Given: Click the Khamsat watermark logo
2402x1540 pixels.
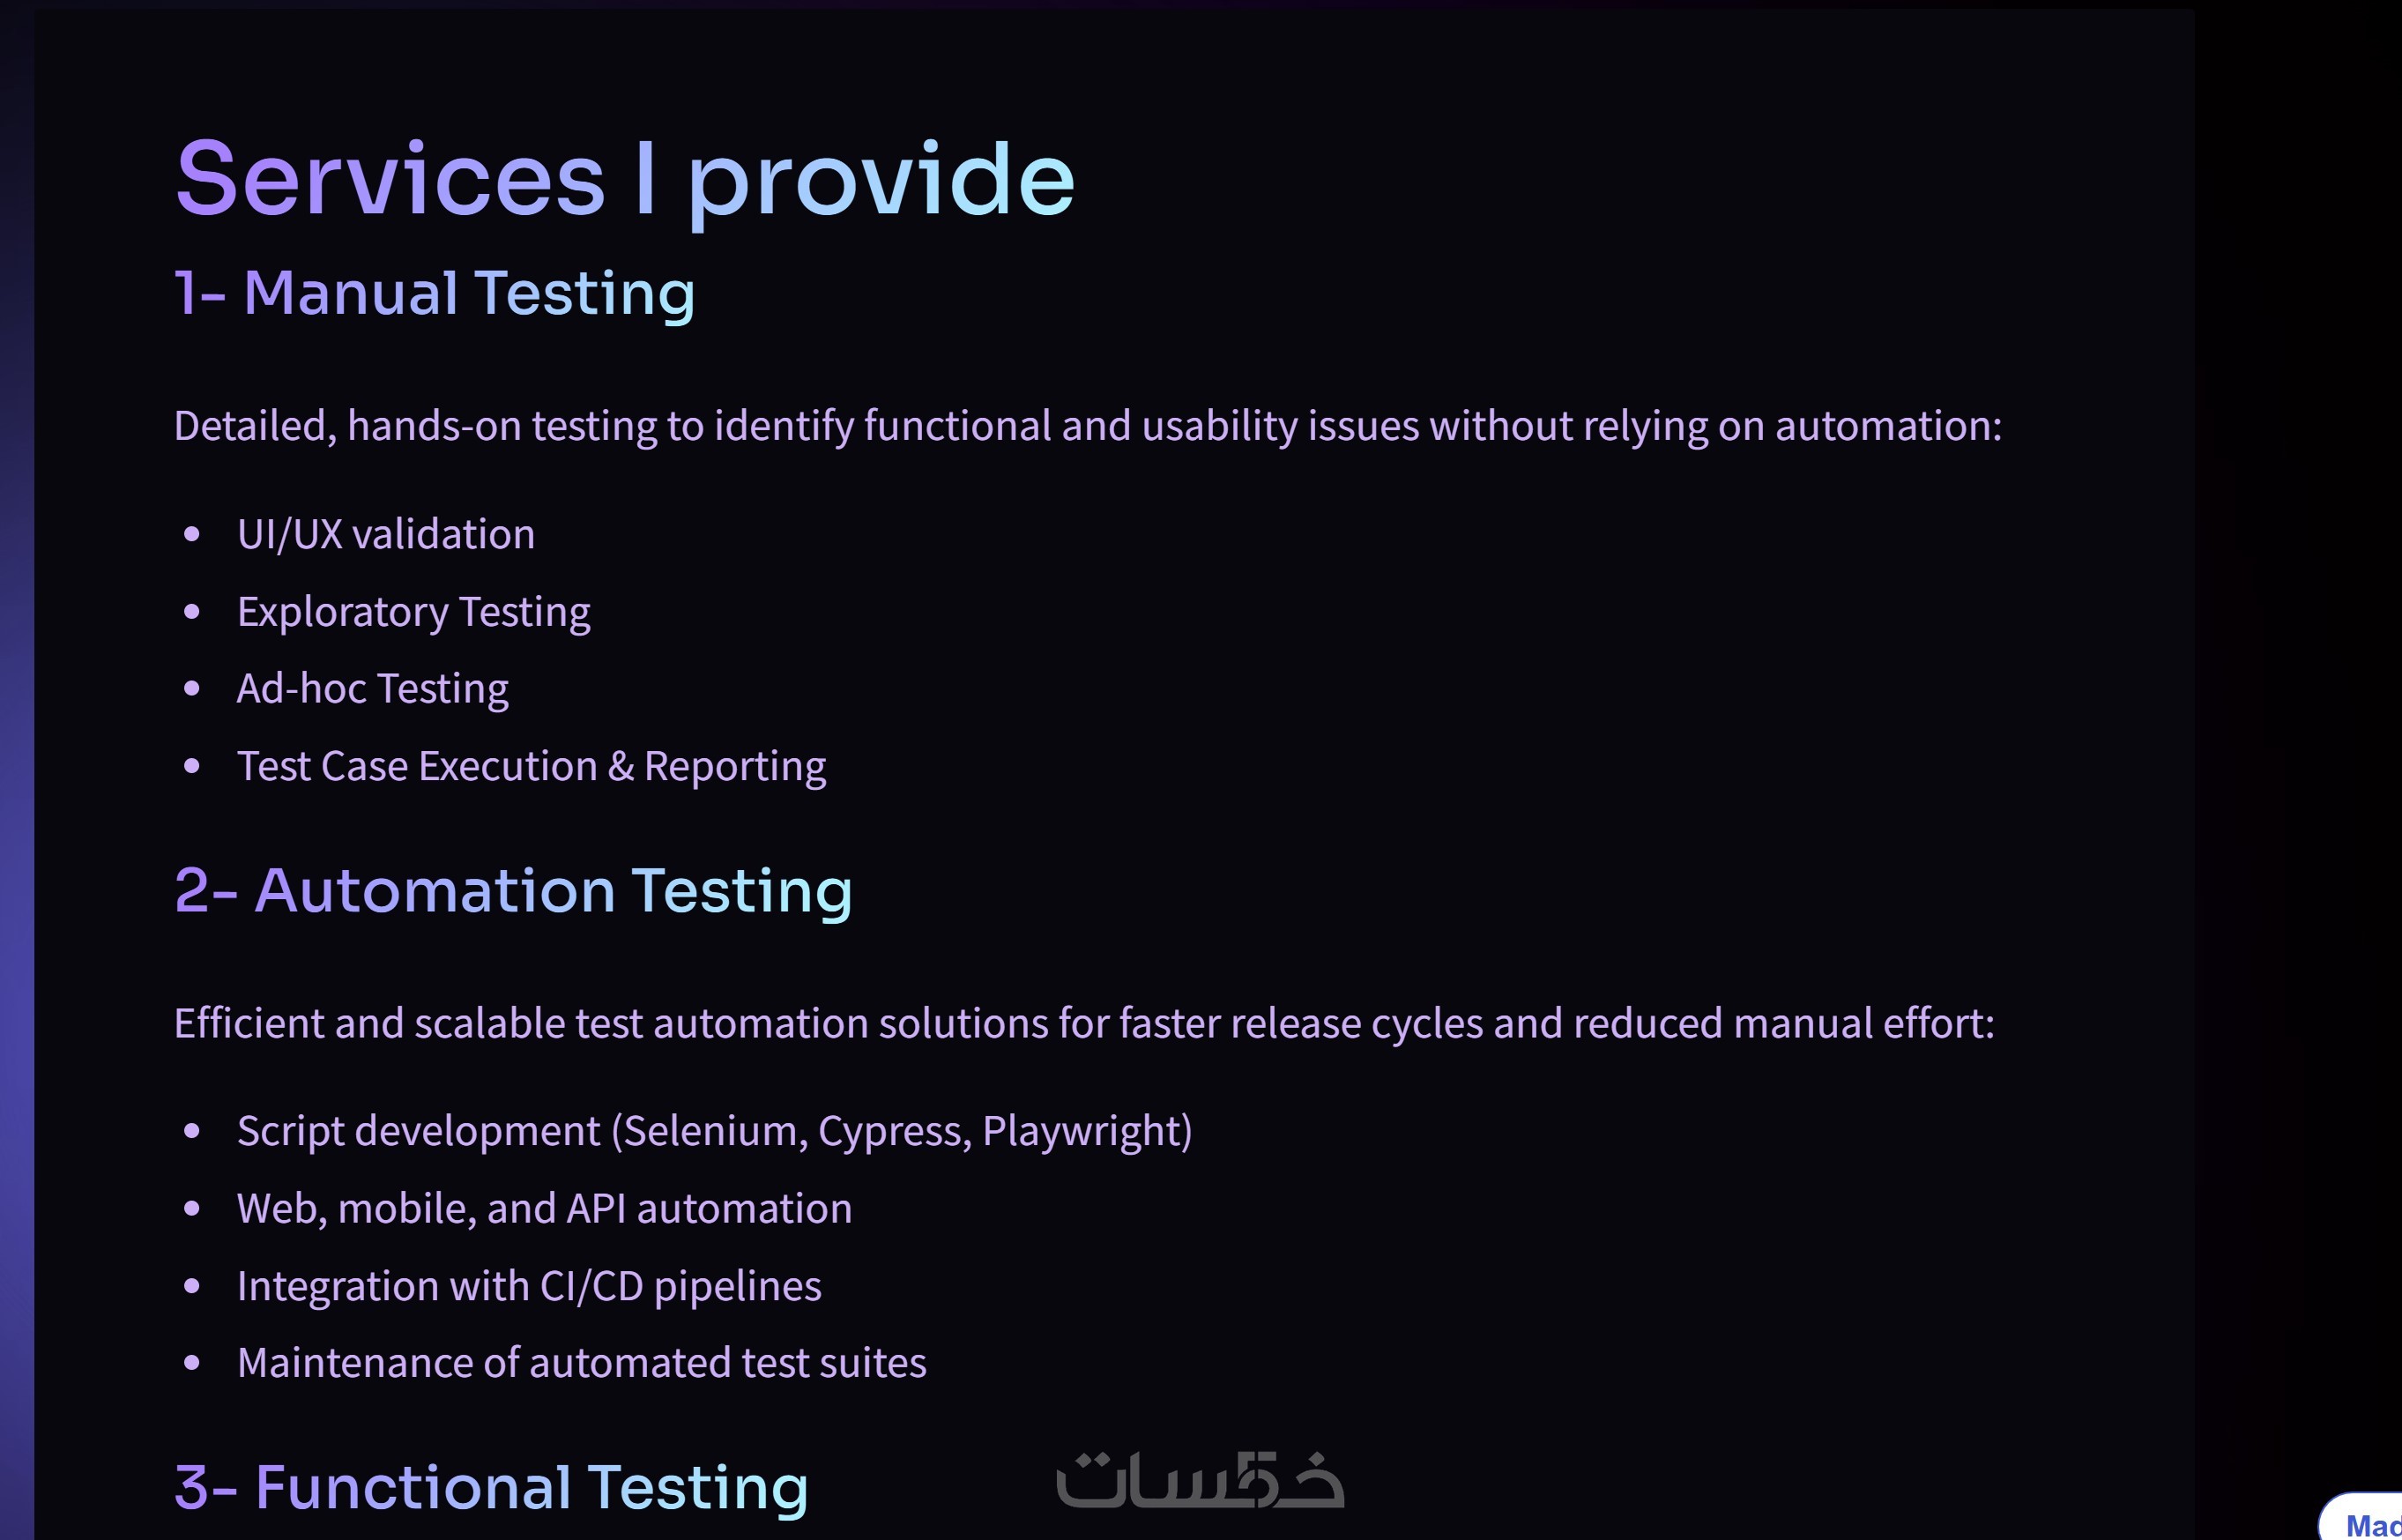Looking at the screenshot, I should tap(1200, 1481).
